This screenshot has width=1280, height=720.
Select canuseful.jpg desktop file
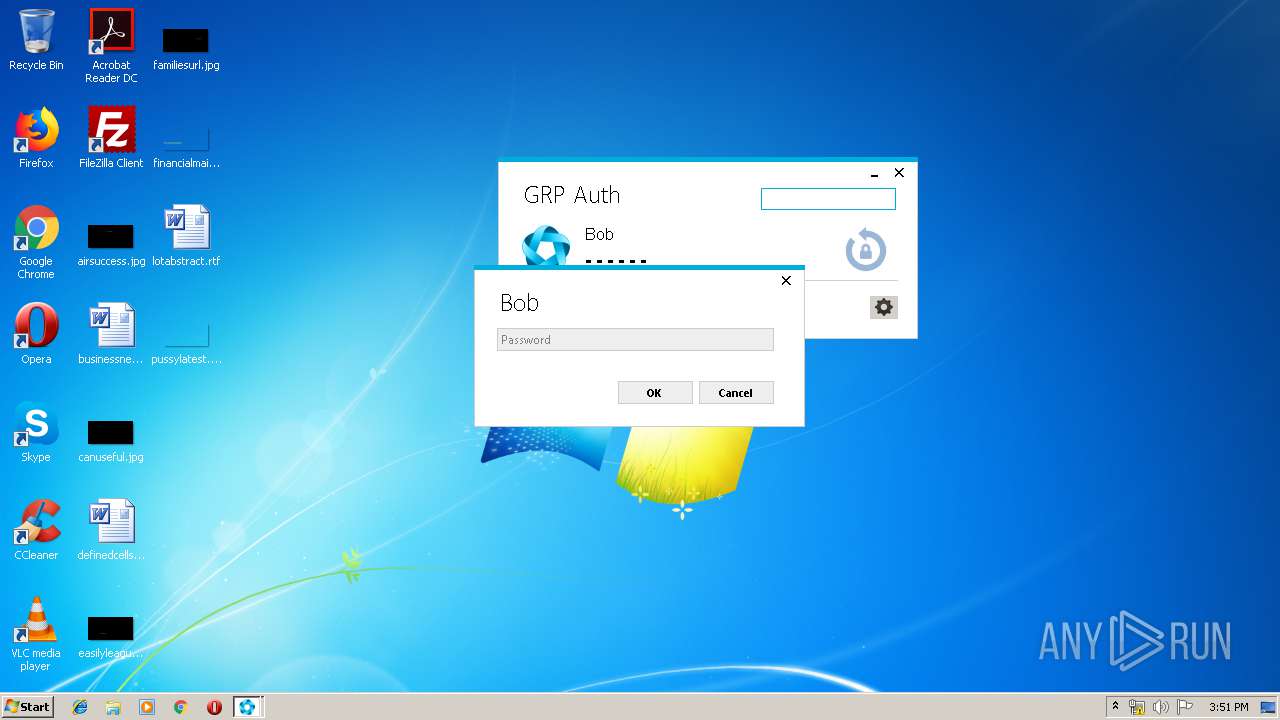pyautogui.click(x=111, y=440)
